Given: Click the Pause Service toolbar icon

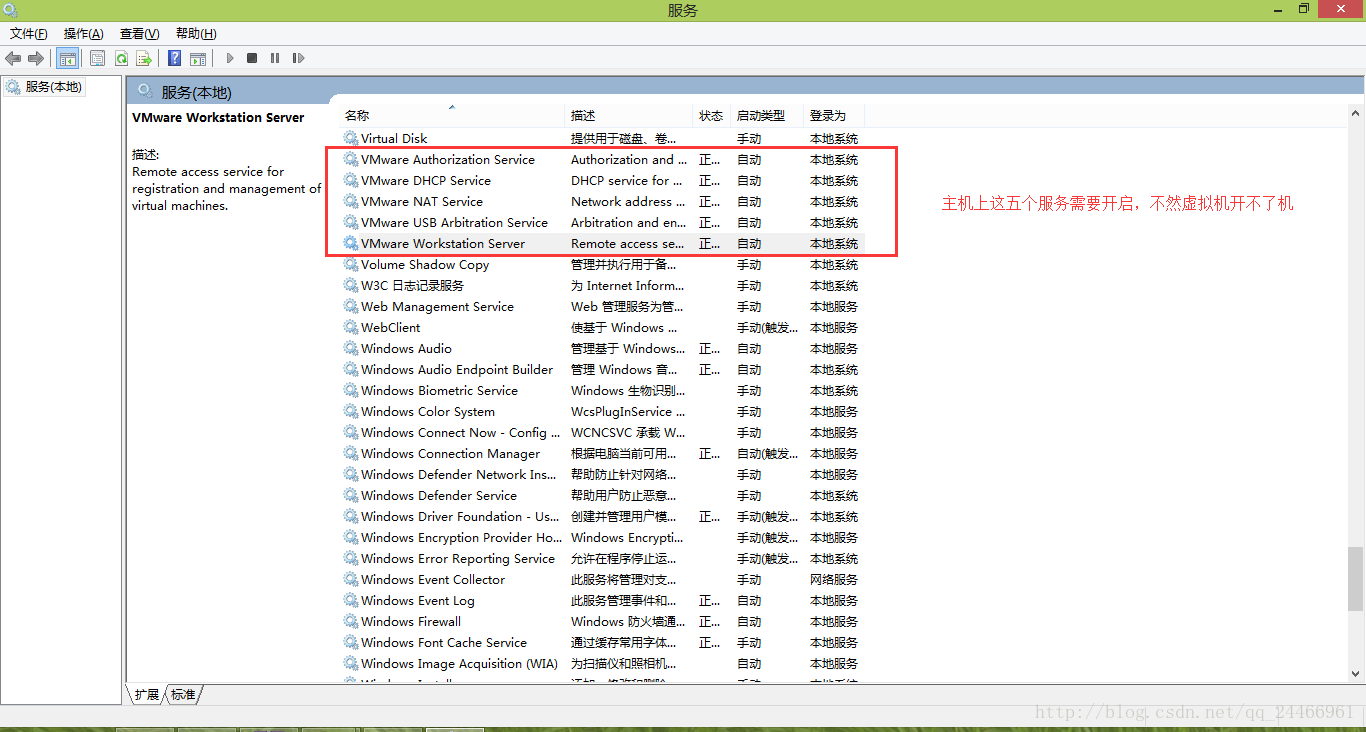Looking at the screenshot, I should [275, 58].
